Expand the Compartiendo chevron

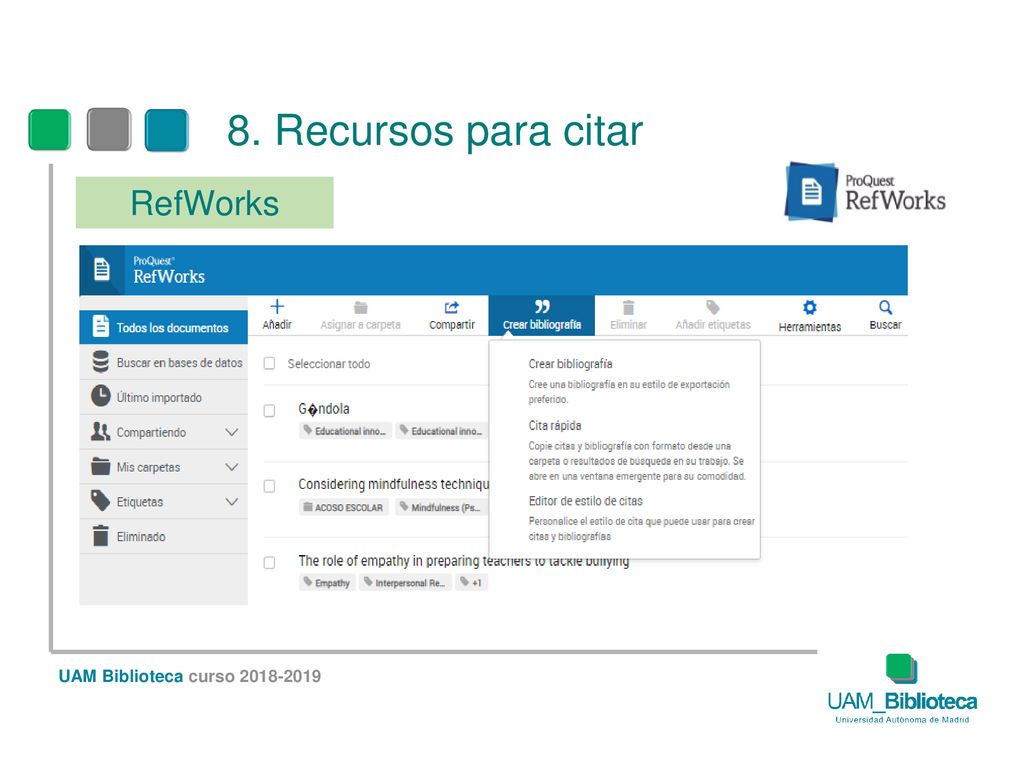coord(231,432)
